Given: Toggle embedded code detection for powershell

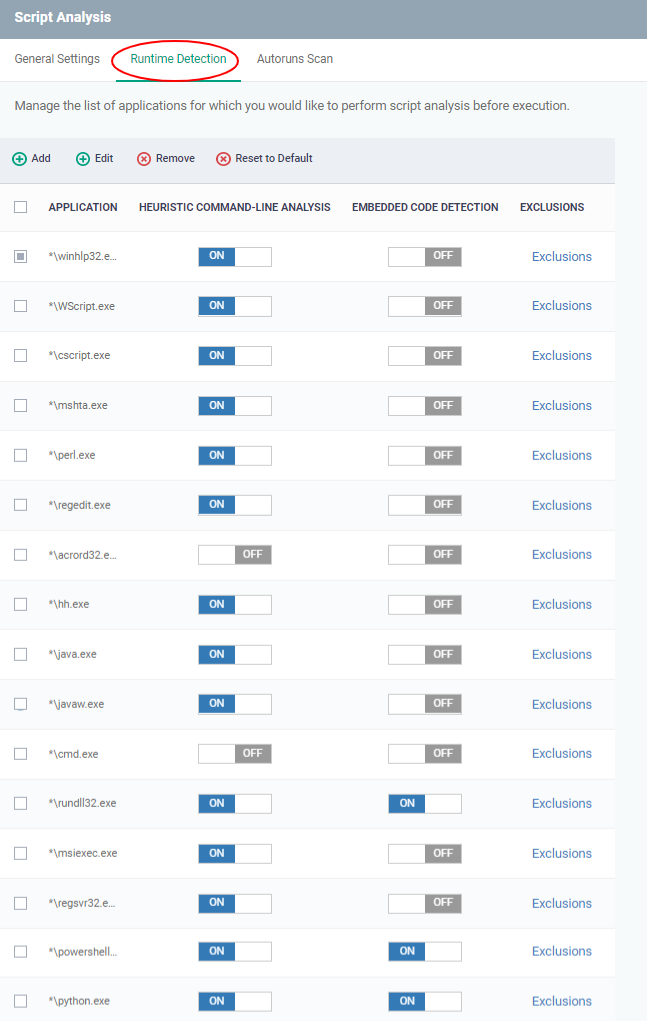Looking at the screenshot, I should tap(425, 951).
